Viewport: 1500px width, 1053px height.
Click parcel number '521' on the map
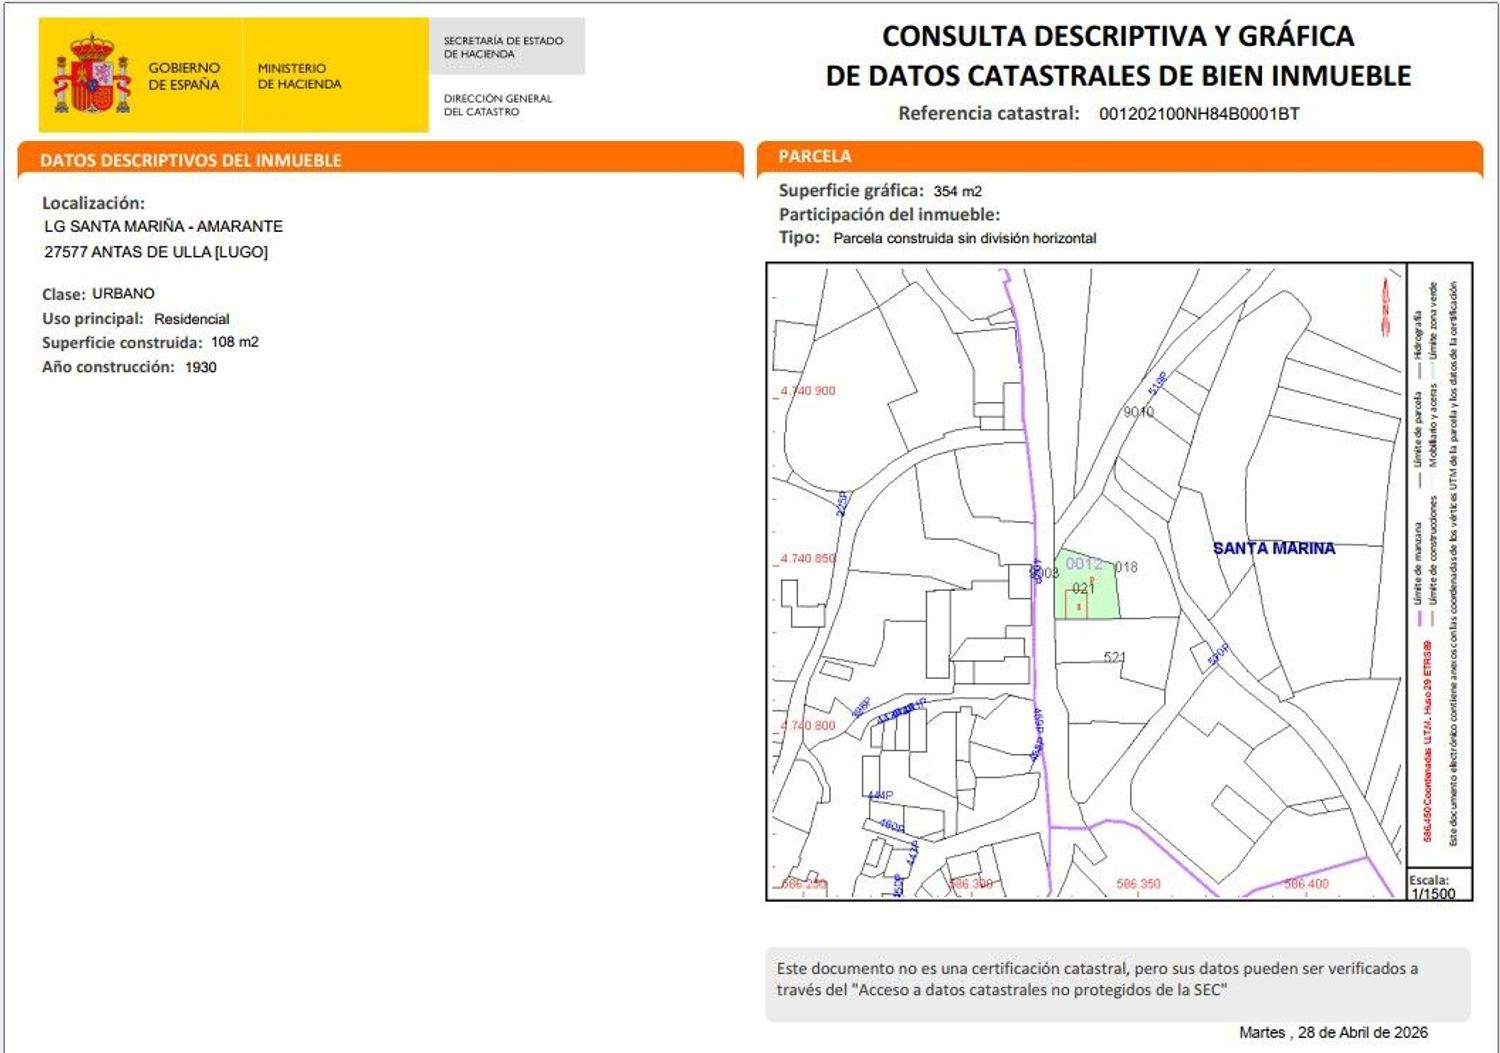(x=1115, y=657)
